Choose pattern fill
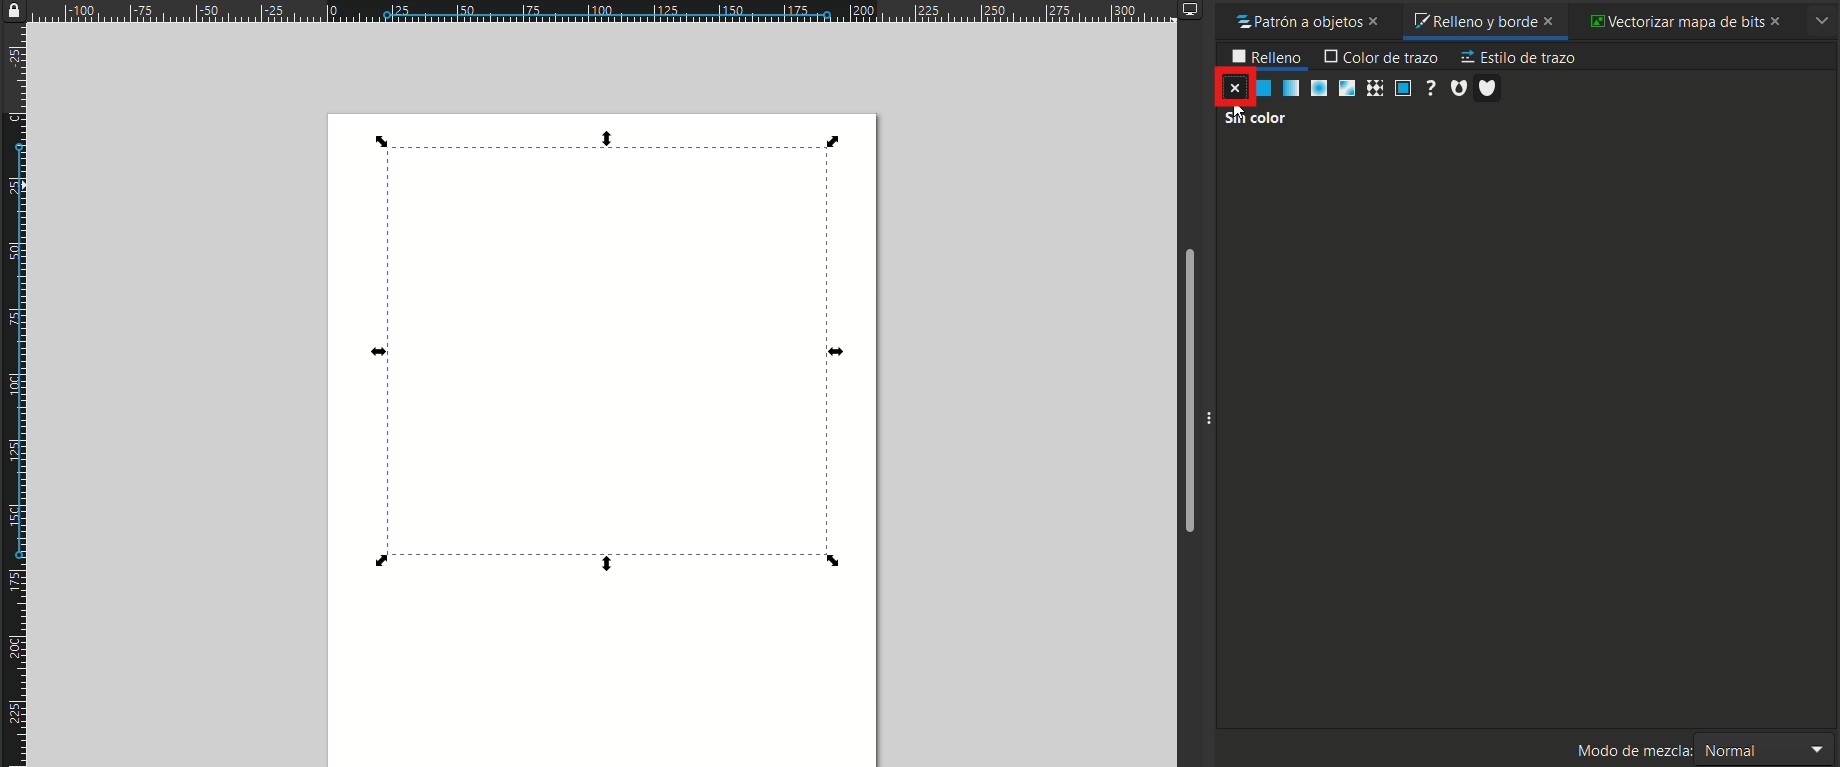1840x767 pixels. pos(1375,88)
